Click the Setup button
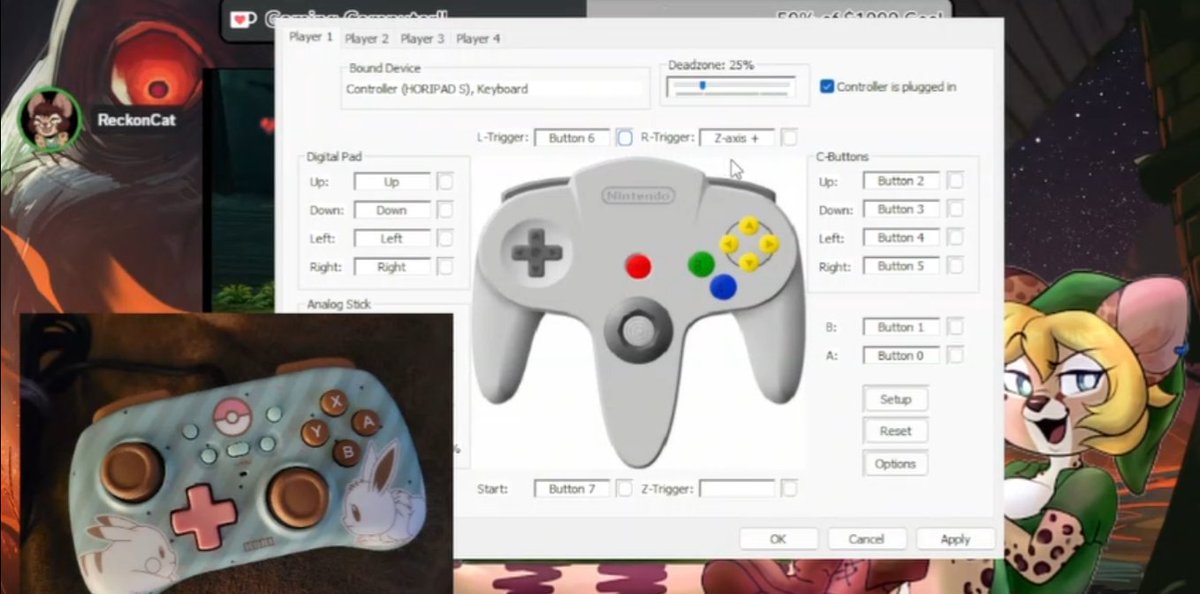1200x594 pixels. click(895, 399)
